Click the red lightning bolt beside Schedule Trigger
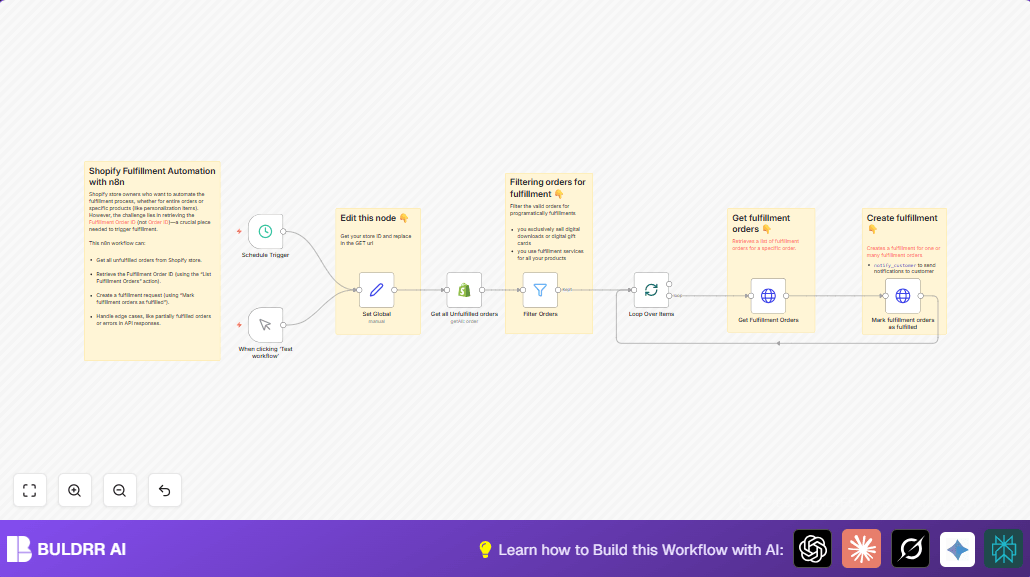Screen dimensions: 1030x577 239,231
